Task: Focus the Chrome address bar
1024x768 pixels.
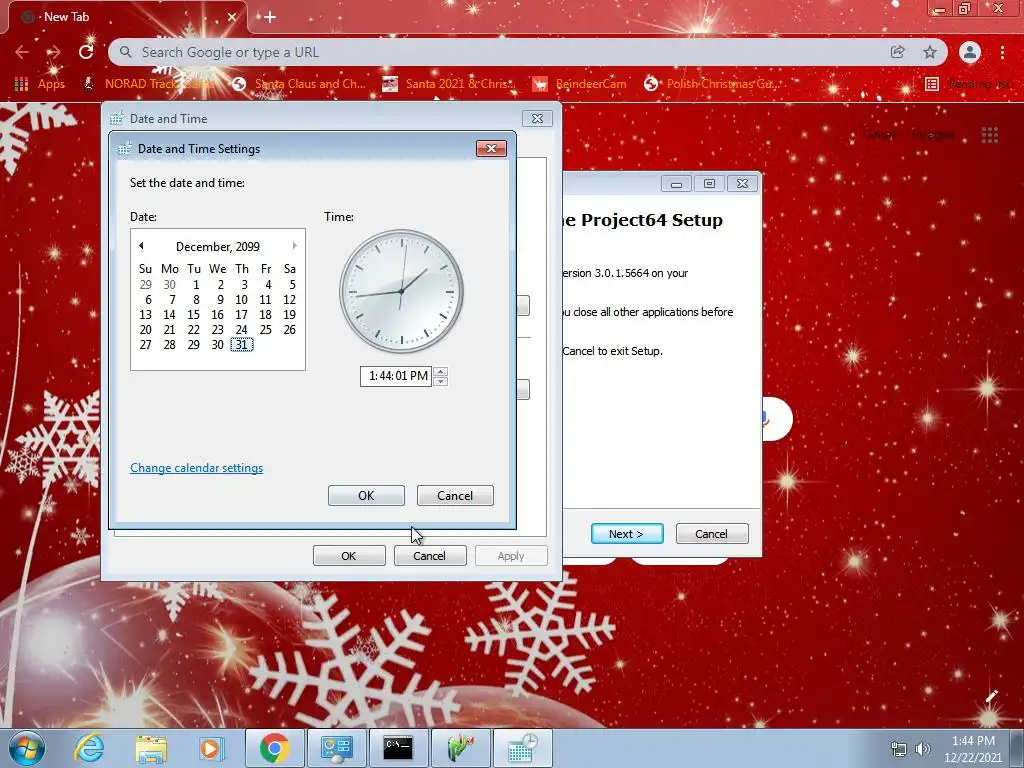Action: (x=503, y=52)
